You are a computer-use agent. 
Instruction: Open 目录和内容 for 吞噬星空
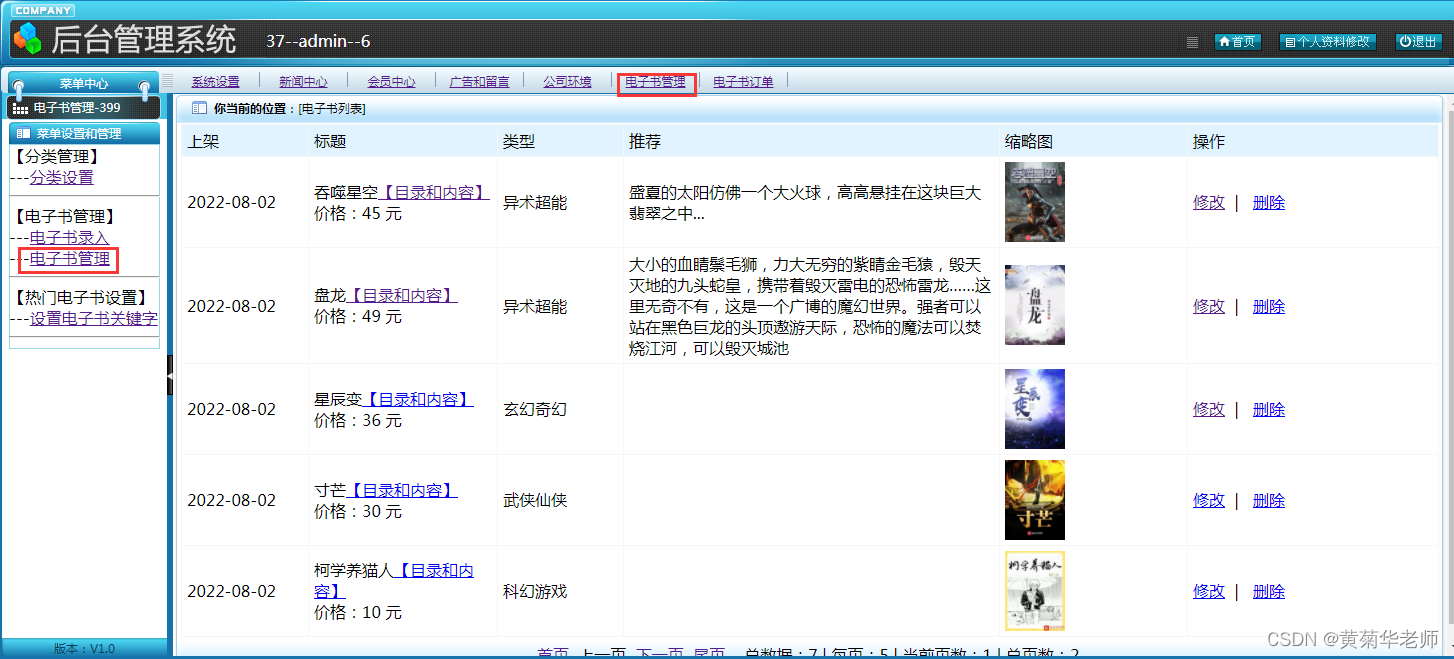coord(433,193)
